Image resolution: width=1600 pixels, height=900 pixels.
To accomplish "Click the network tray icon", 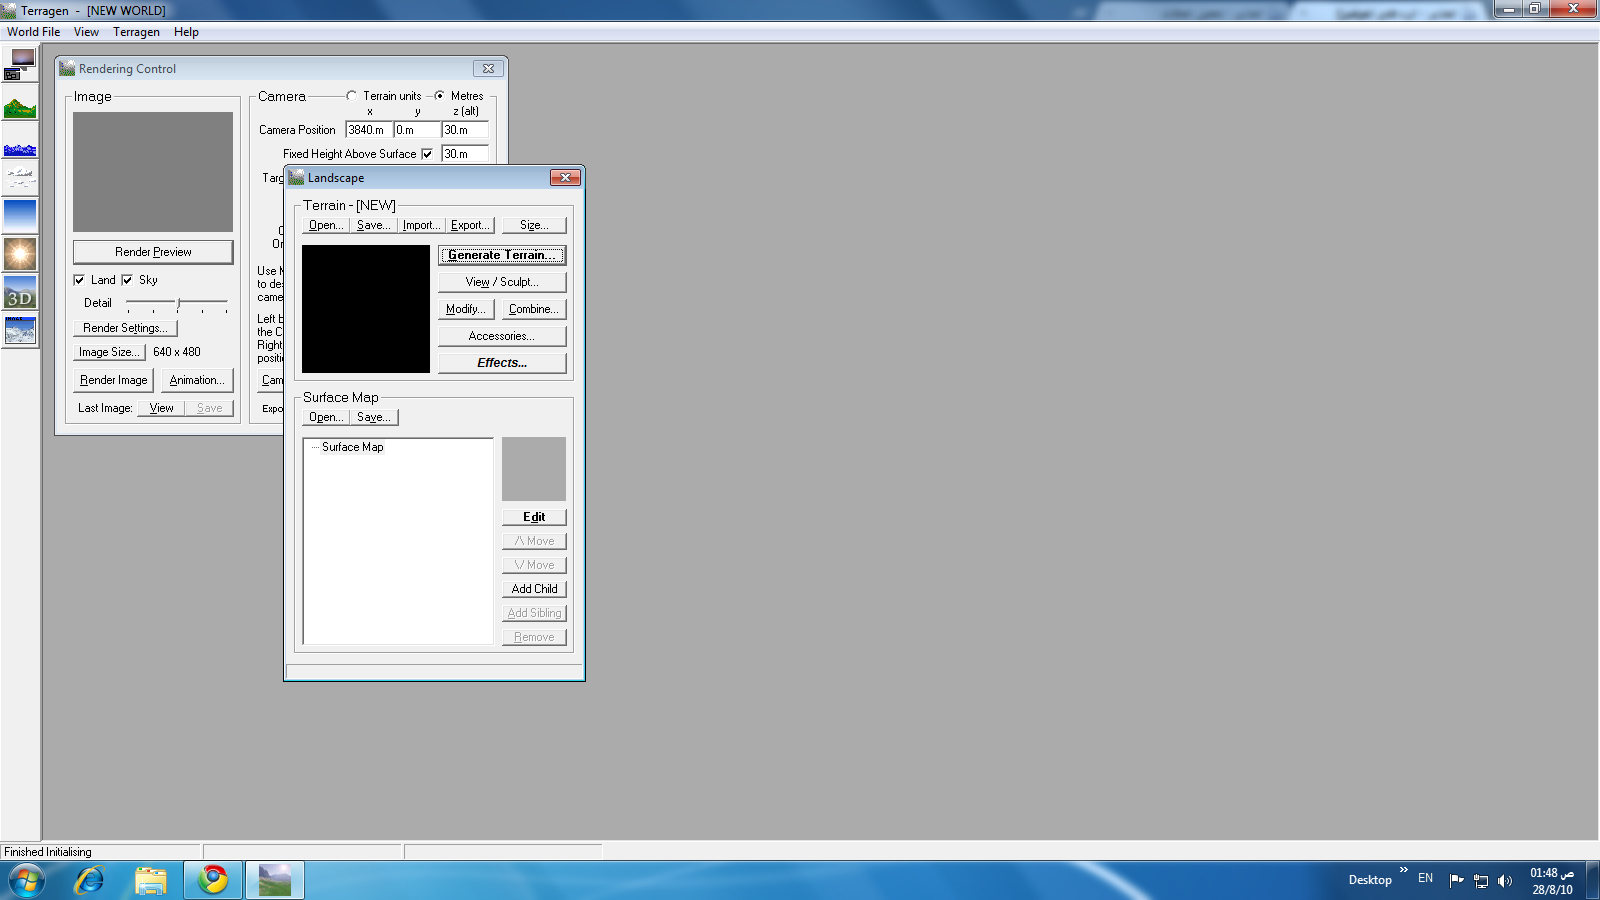I will (1481, 881).
